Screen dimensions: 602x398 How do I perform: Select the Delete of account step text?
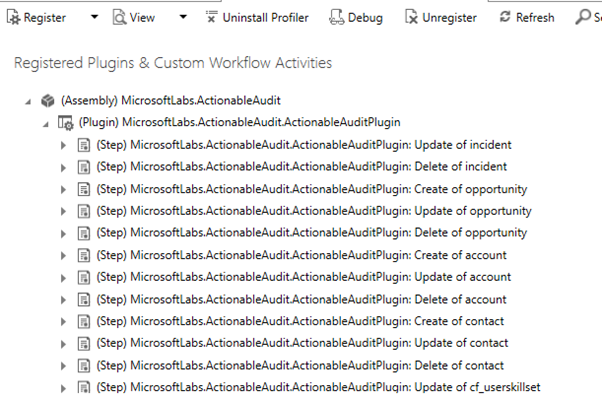(x=301, y=299)
